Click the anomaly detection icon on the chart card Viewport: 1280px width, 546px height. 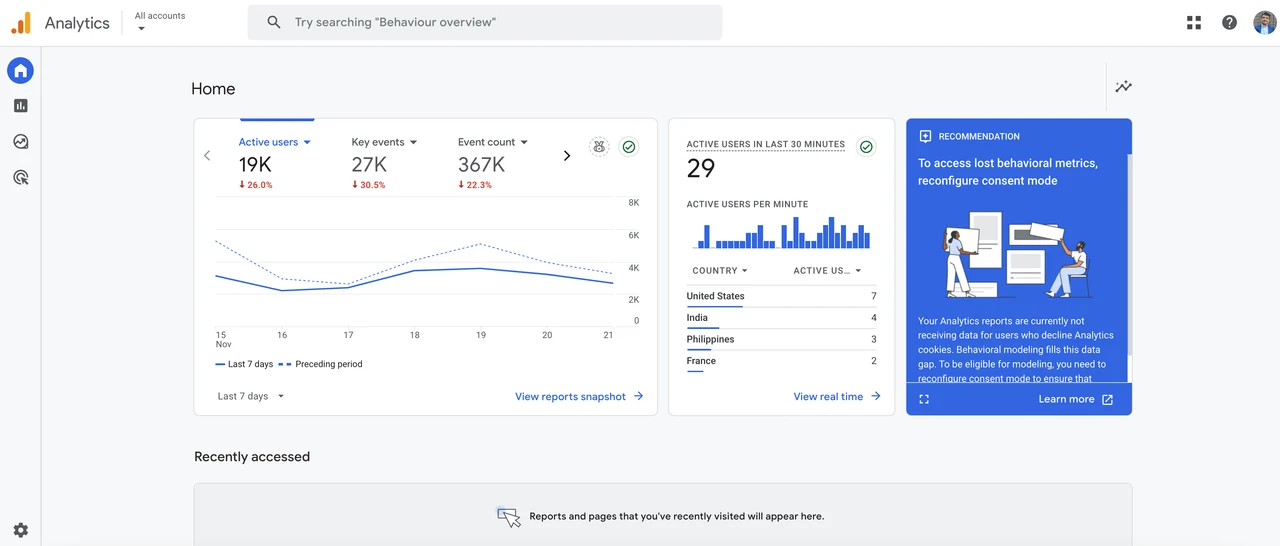(599, 147)
